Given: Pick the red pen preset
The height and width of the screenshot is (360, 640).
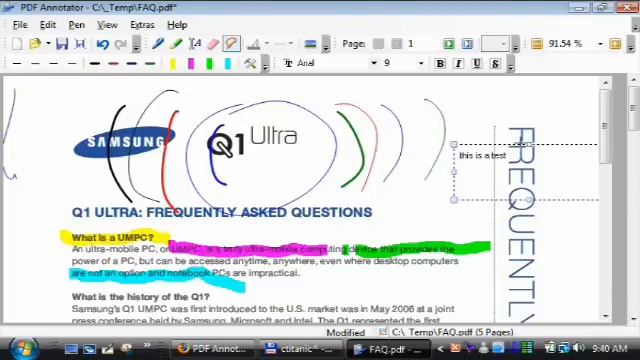Looking at the screenshot, I should (x=113, y=64).
